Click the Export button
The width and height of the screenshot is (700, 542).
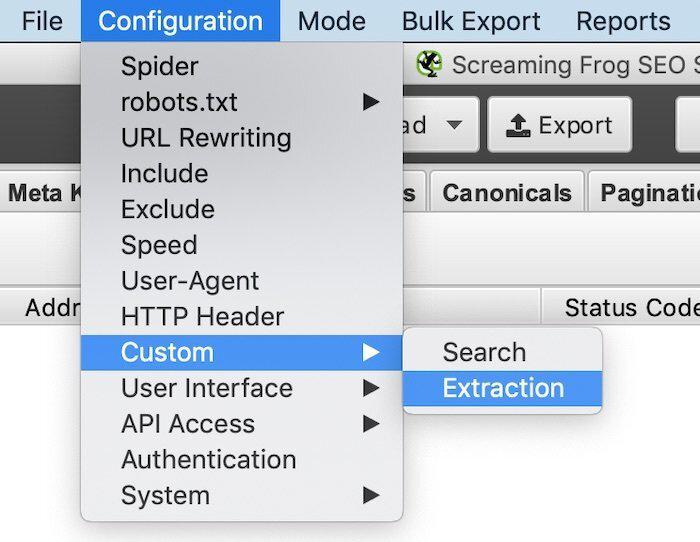(x=559, y=125)
